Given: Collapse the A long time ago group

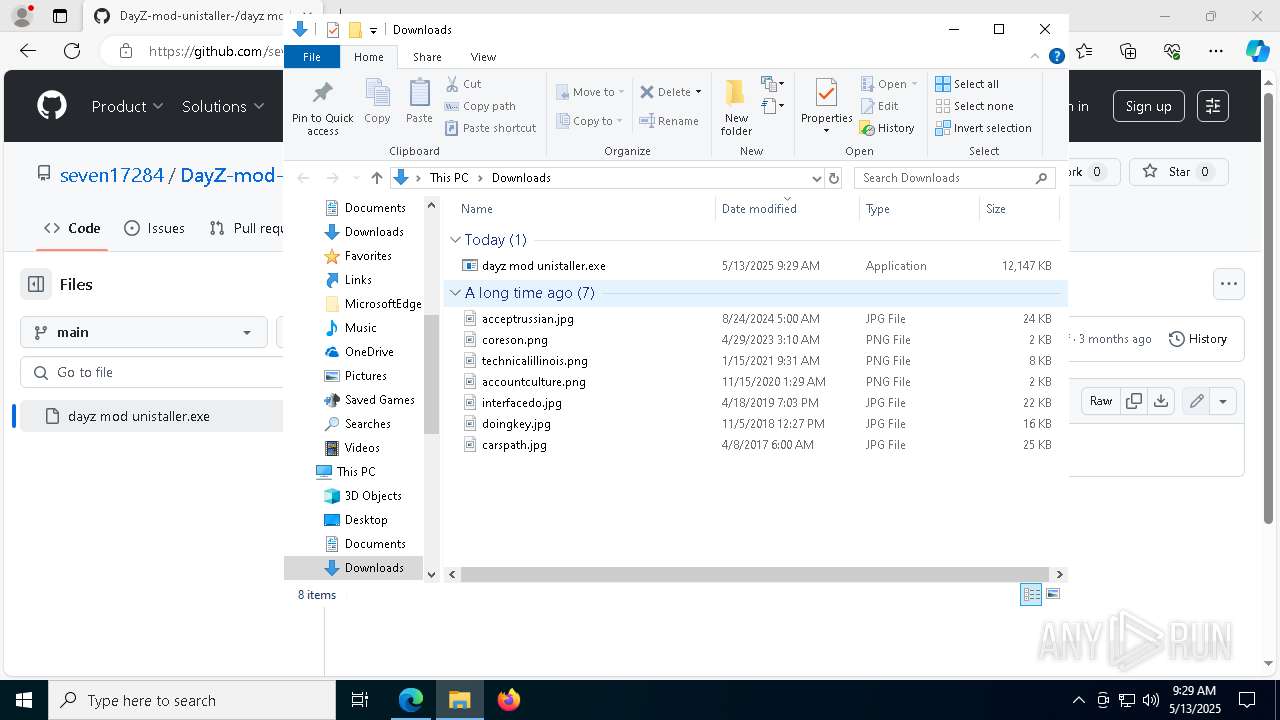Looking at the screenshot, I should [x=456, y=293].
